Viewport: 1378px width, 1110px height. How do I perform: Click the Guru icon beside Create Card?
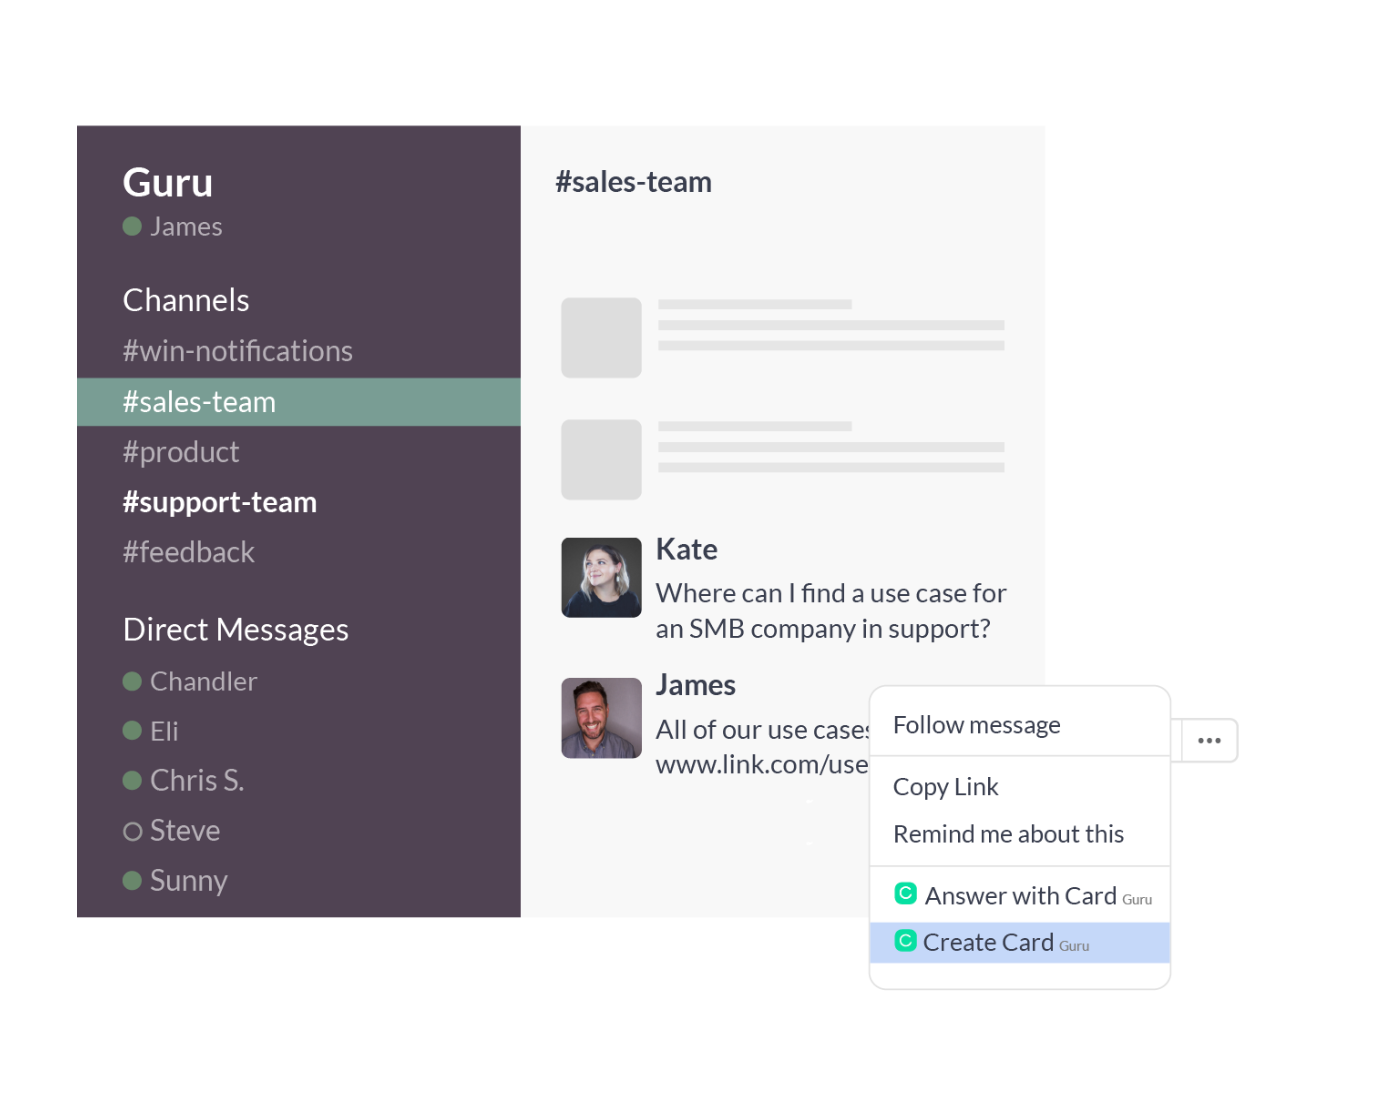click(x=905, y=941)
